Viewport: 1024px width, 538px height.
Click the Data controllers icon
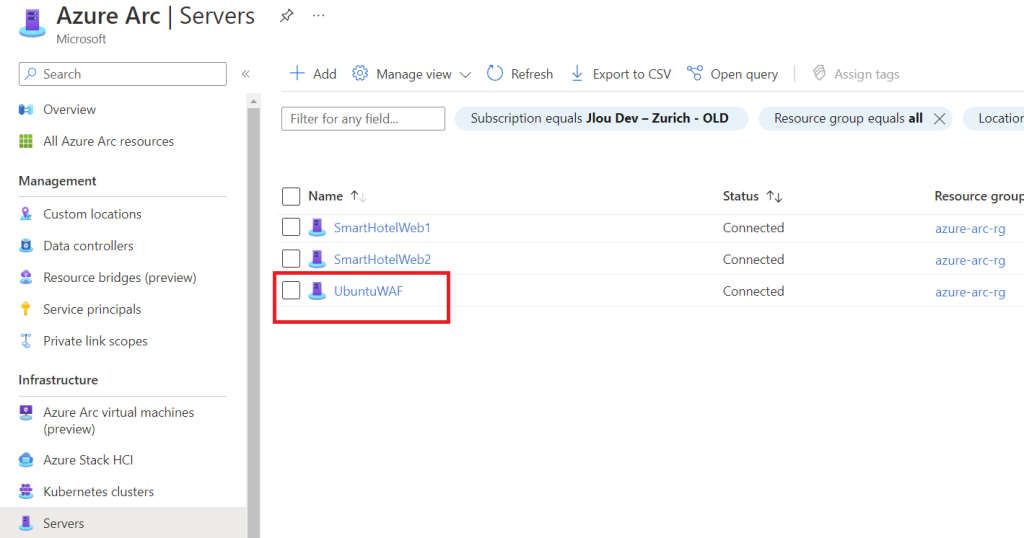point(26,245)
